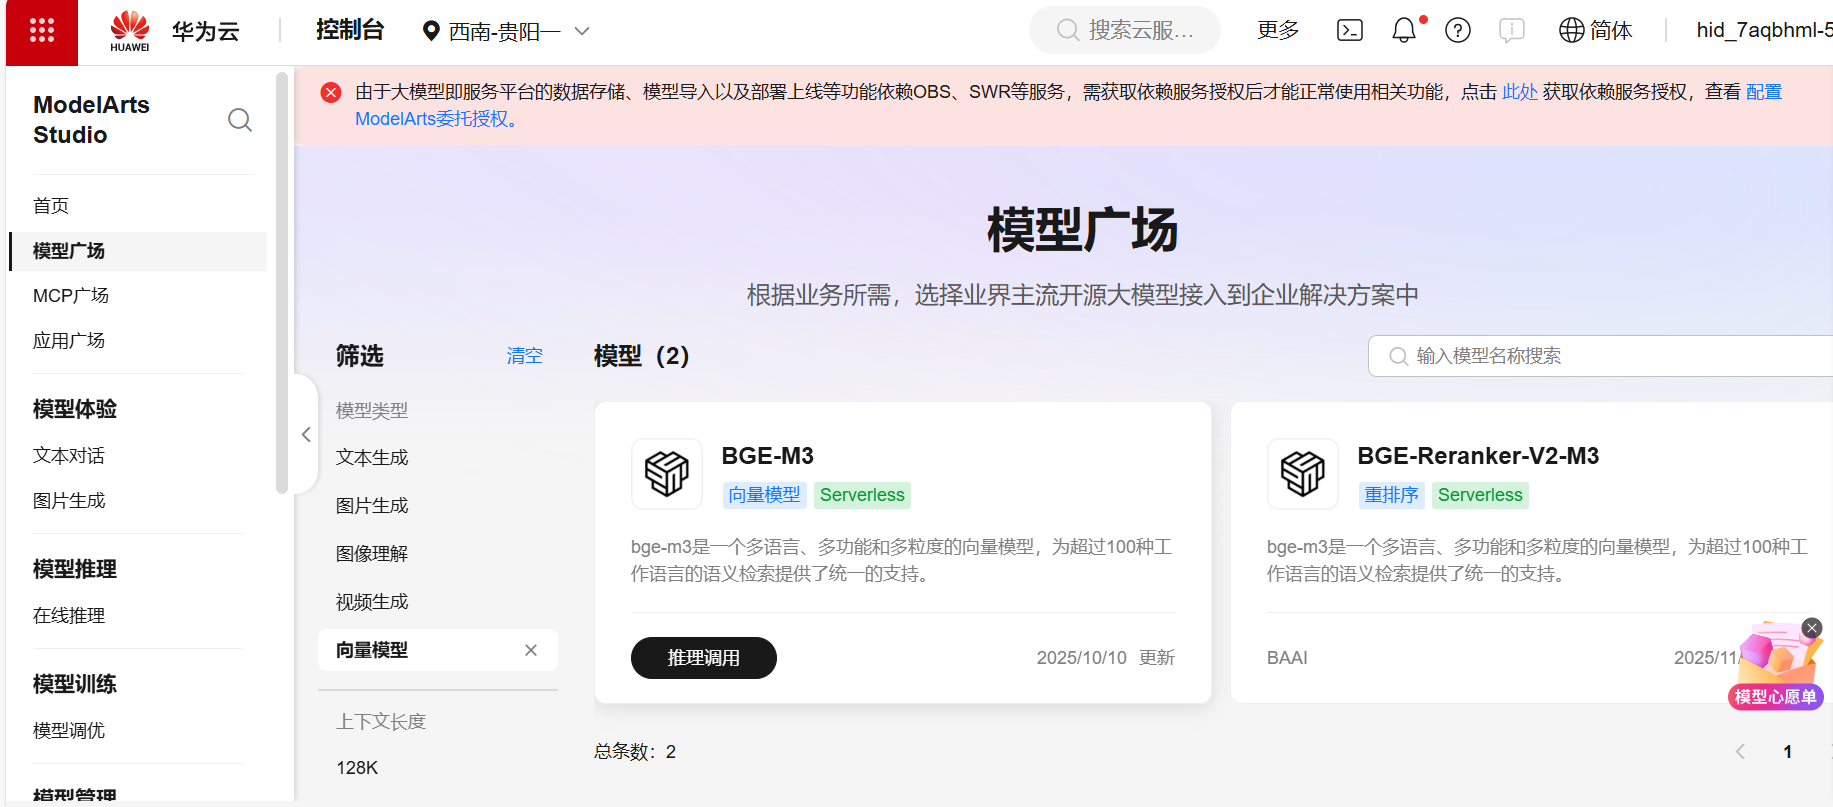Open the feedback message icon
Image resolution: width=1833 pixels, height=807 pixels.
coord(1512,30)
